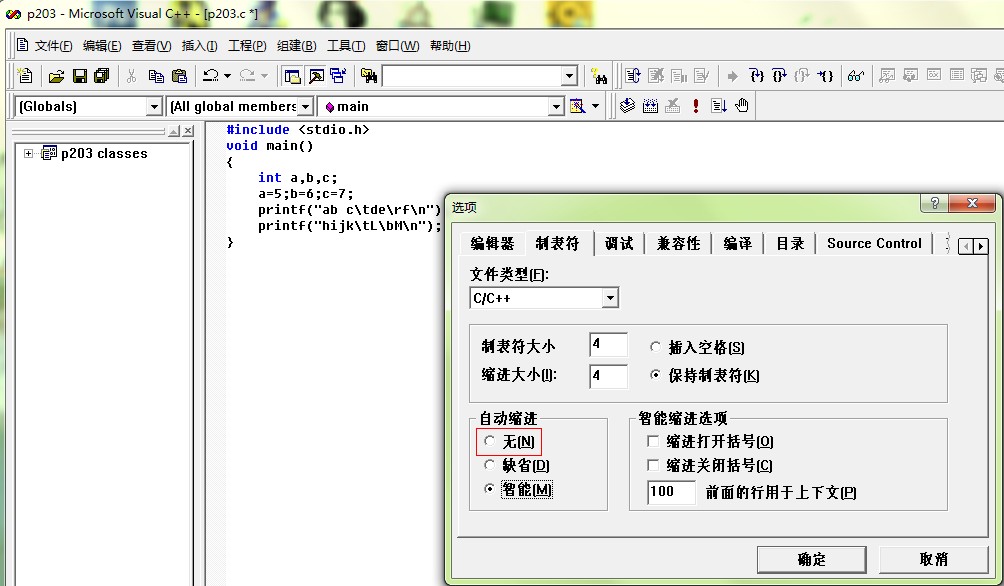Open the 文件(F) menu

[53, 45]
